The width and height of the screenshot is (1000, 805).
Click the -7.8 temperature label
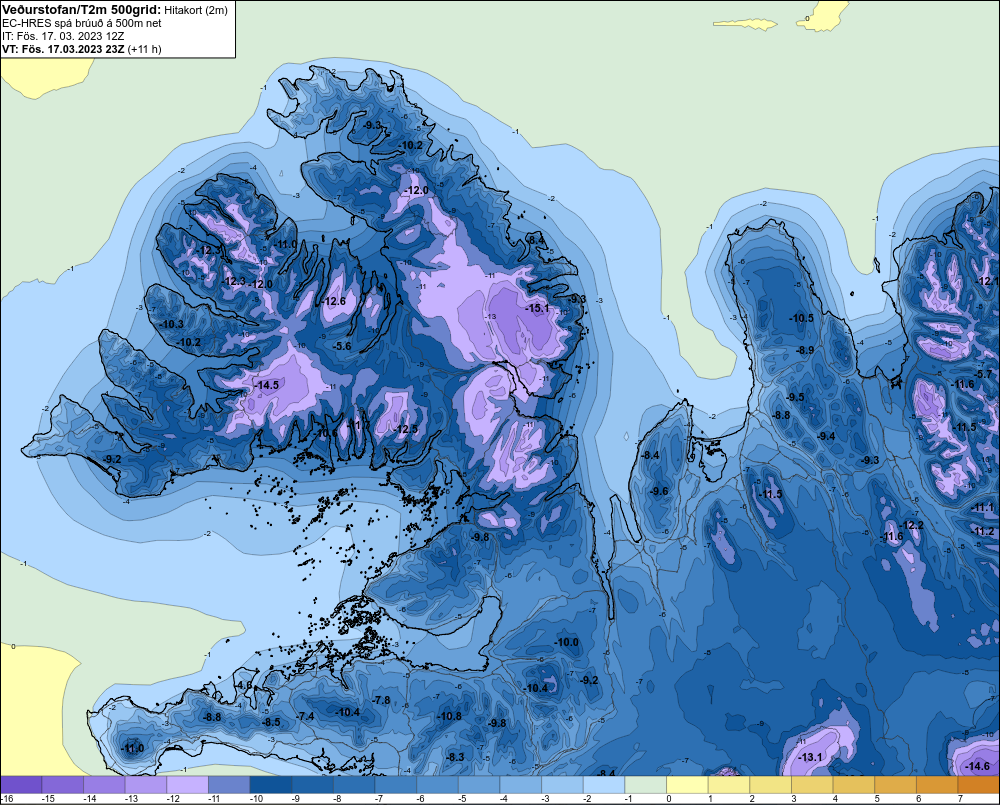(381, 700)
